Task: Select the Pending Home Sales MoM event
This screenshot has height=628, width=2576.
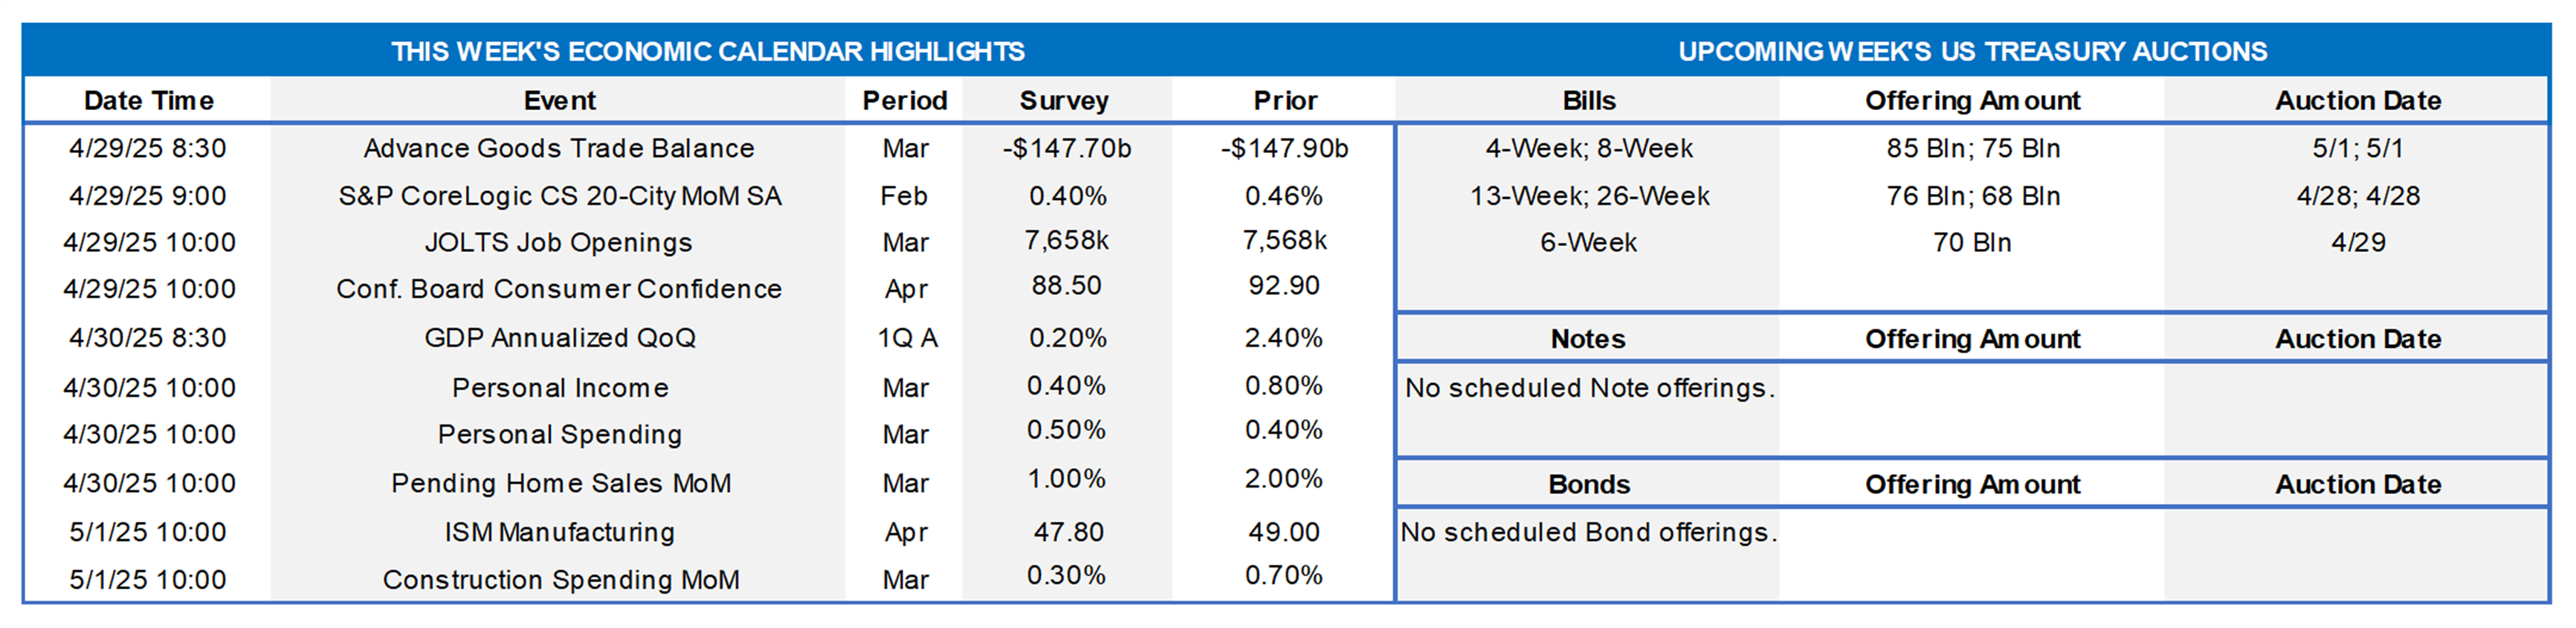Action: point(560,483)
